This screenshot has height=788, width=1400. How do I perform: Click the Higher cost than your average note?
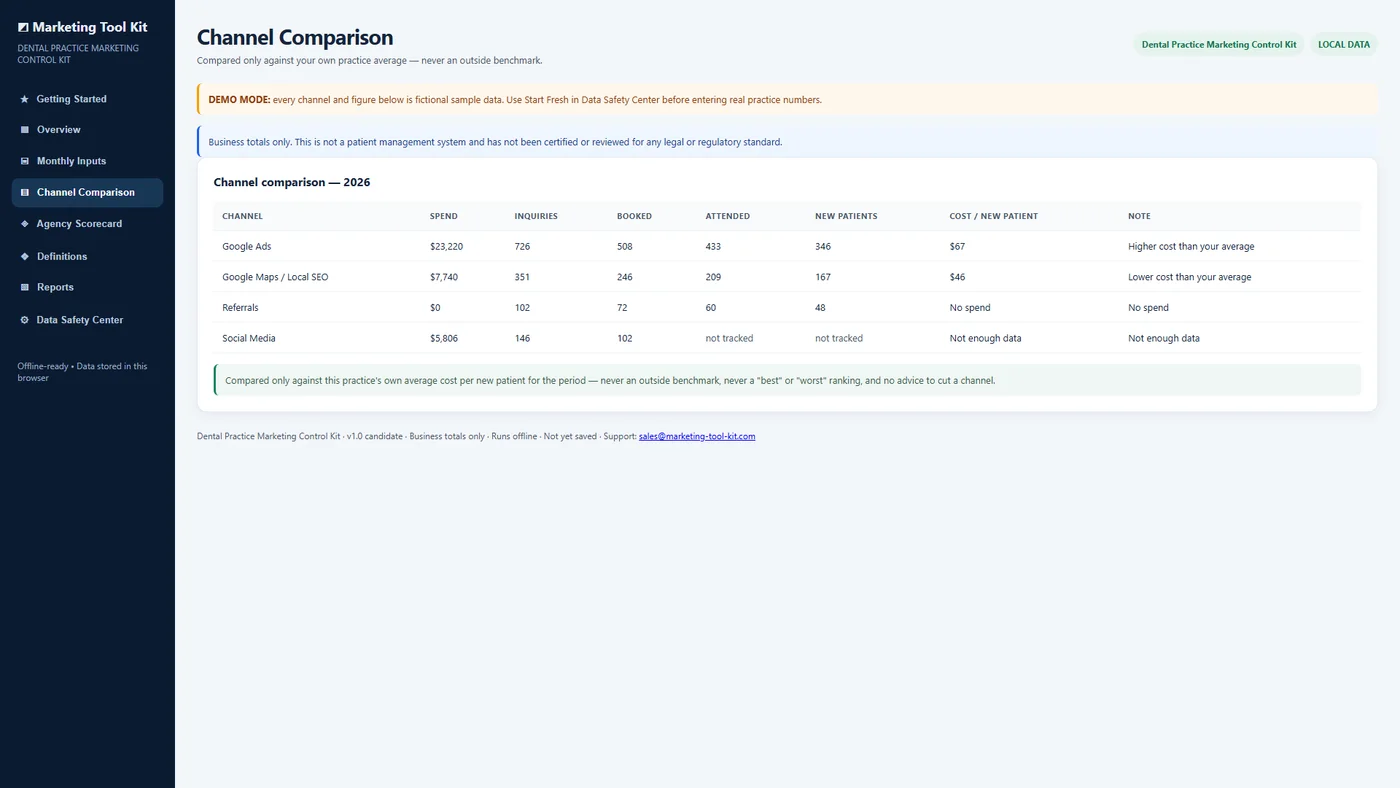(1191, 246)
